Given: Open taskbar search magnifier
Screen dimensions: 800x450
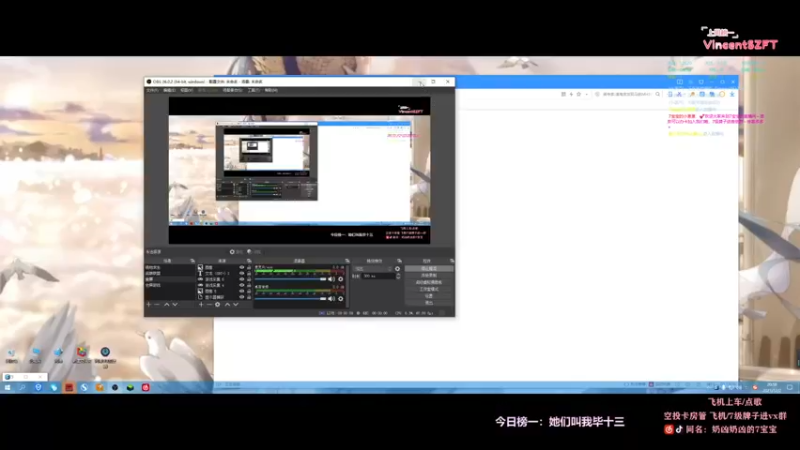Looking at the screenshot, I should (22, 388).
